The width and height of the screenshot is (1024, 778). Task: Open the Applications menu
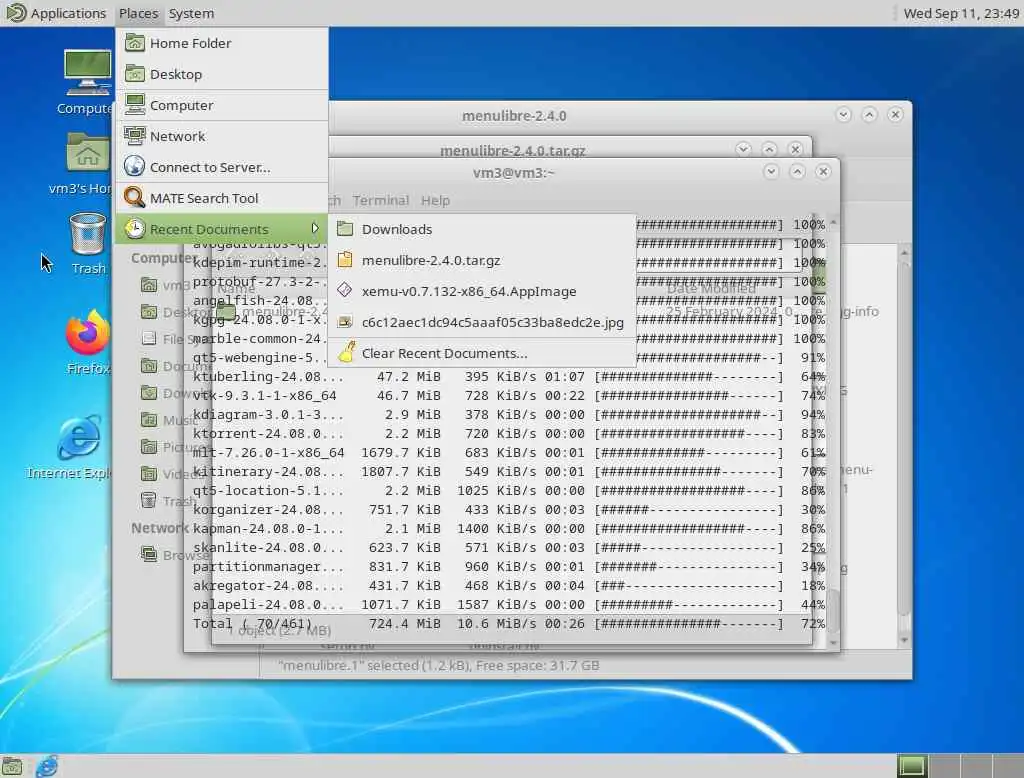pos(57,13)
